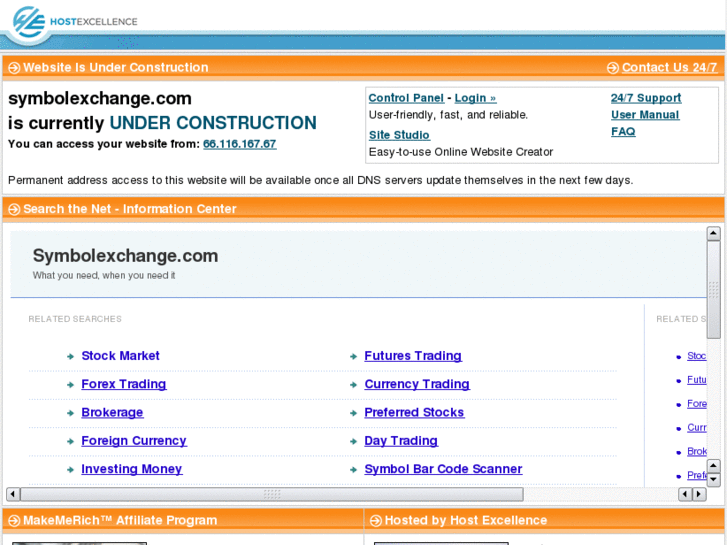
Task: Open the Symbol Bar Code Scanner link
Action: [x=443, y=469]
